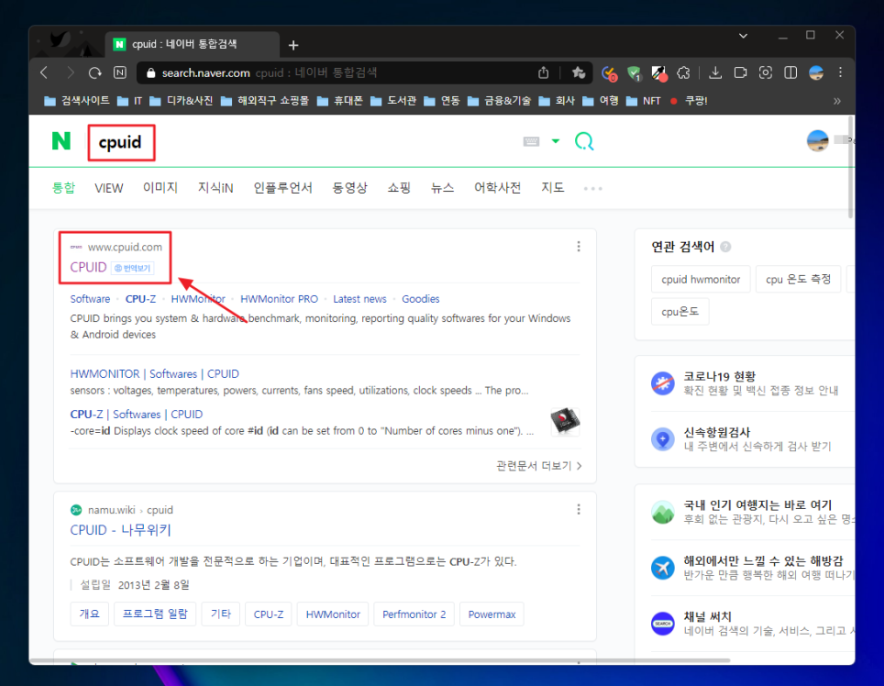Switch to the VIEW tab

pyautogui.click(x=109, y=188)
